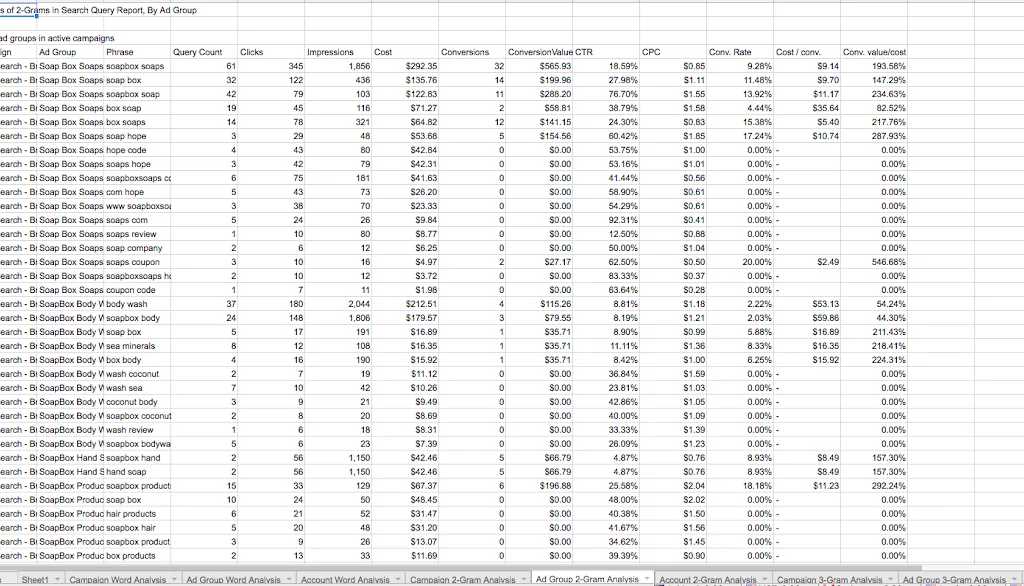Switch to Account Word Analysis sheet
Image resolution: width=1024 pixels, height=586 pixels.
pos(345,579)
